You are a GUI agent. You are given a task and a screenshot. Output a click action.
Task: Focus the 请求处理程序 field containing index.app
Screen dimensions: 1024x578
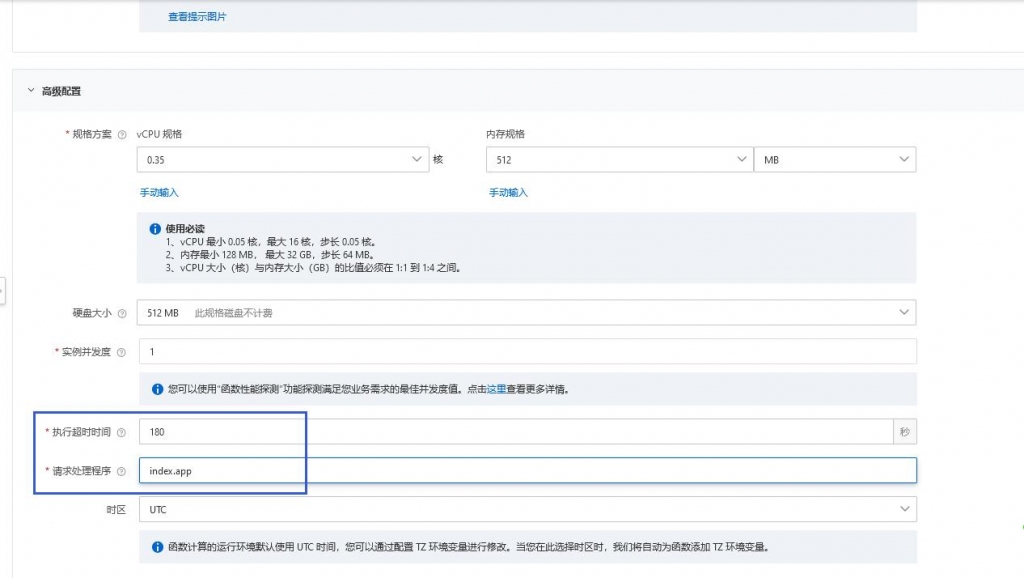click(528, 471)
